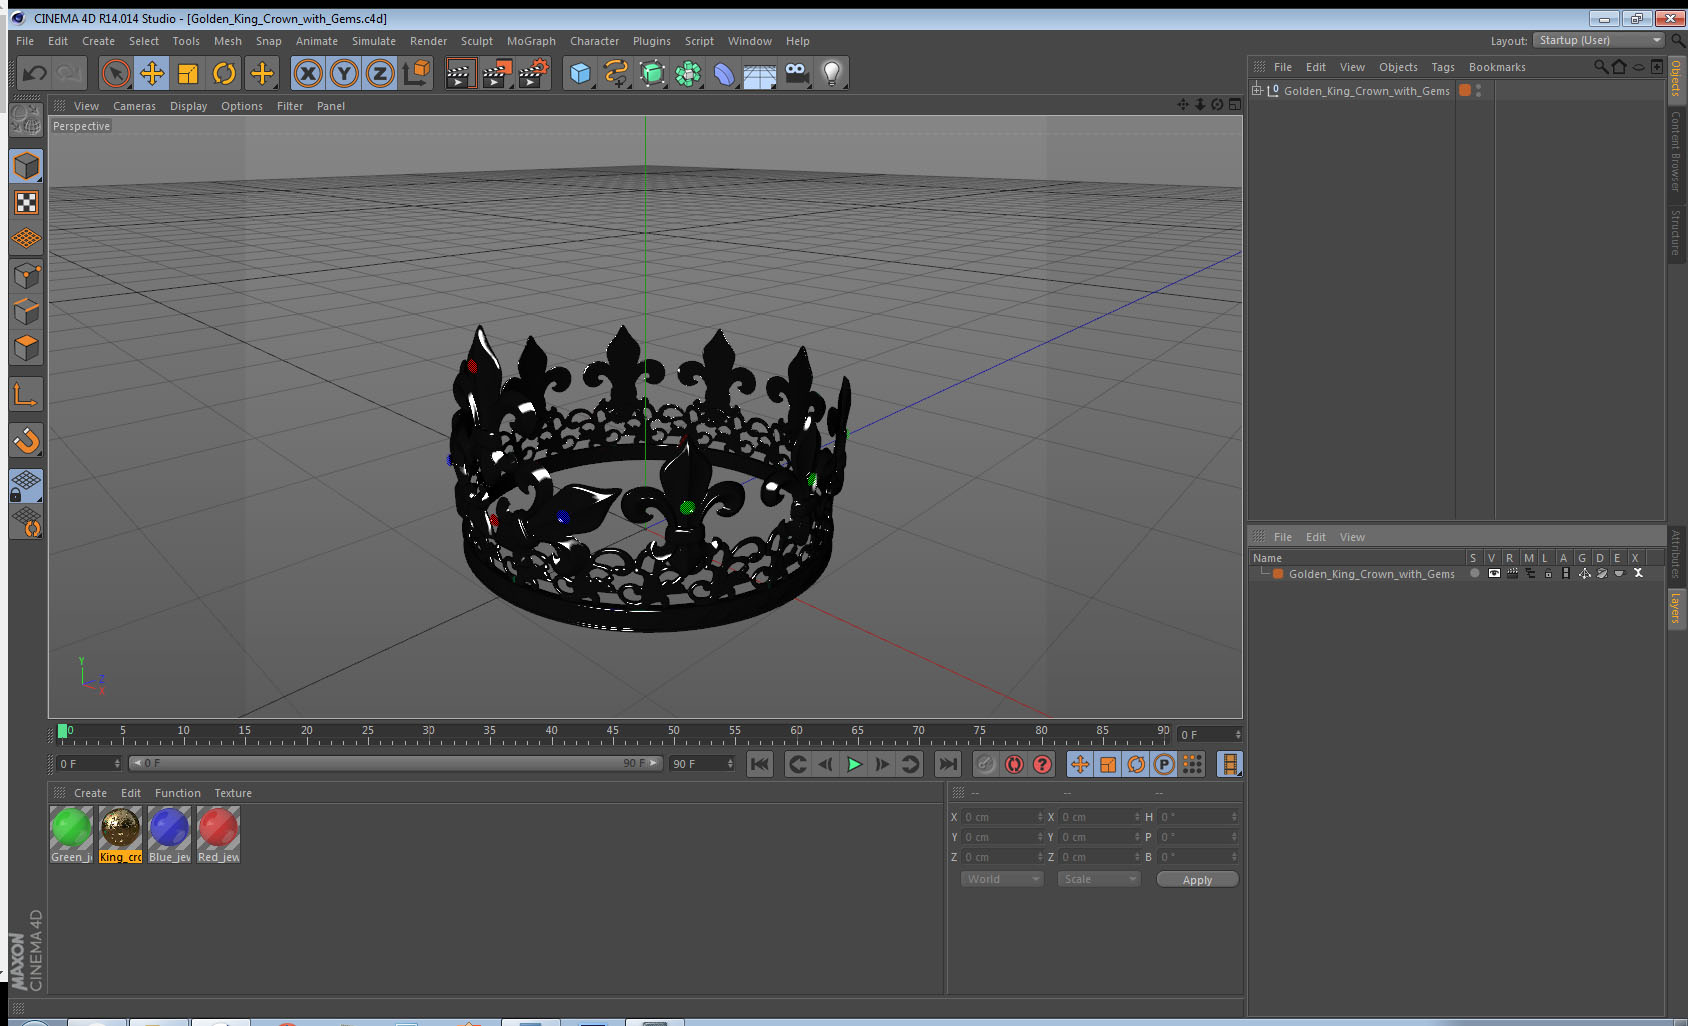The image size is (1688, 1026).
Task: Select the Live Selection tool
Action: [116, 73]
